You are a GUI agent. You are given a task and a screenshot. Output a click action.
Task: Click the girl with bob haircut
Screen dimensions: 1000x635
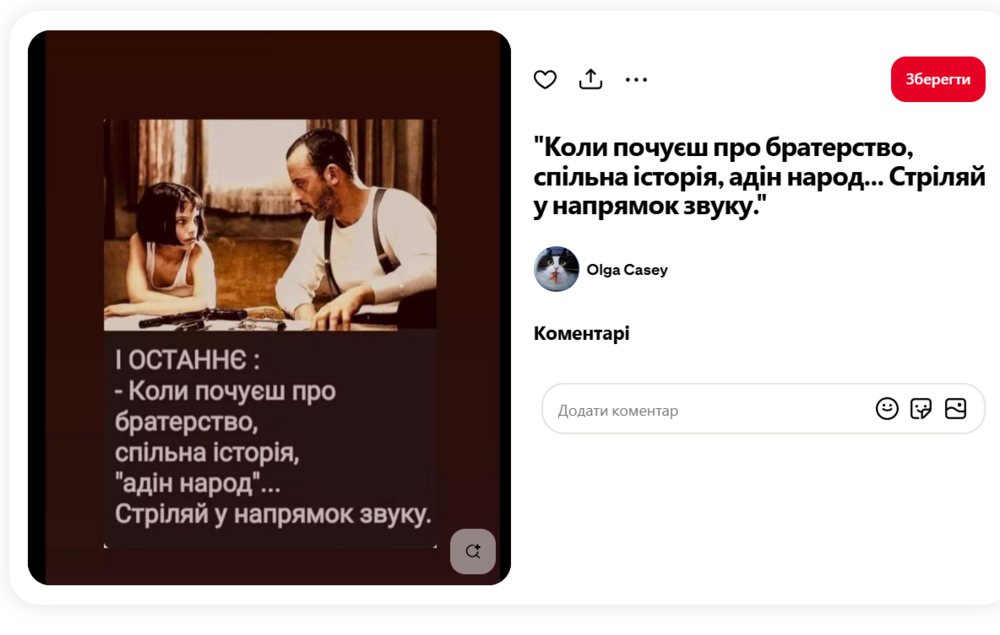(169, 252)
